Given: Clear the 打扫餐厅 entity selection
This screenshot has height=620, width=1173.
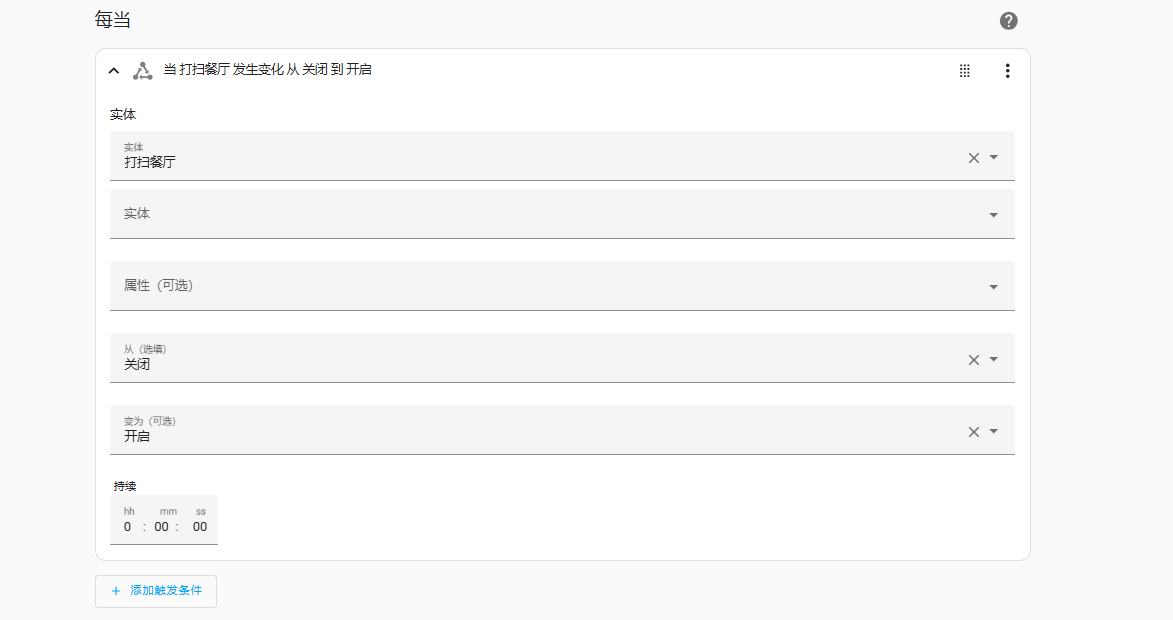Looking at the screenshot, I should click(x=973, y=158).
